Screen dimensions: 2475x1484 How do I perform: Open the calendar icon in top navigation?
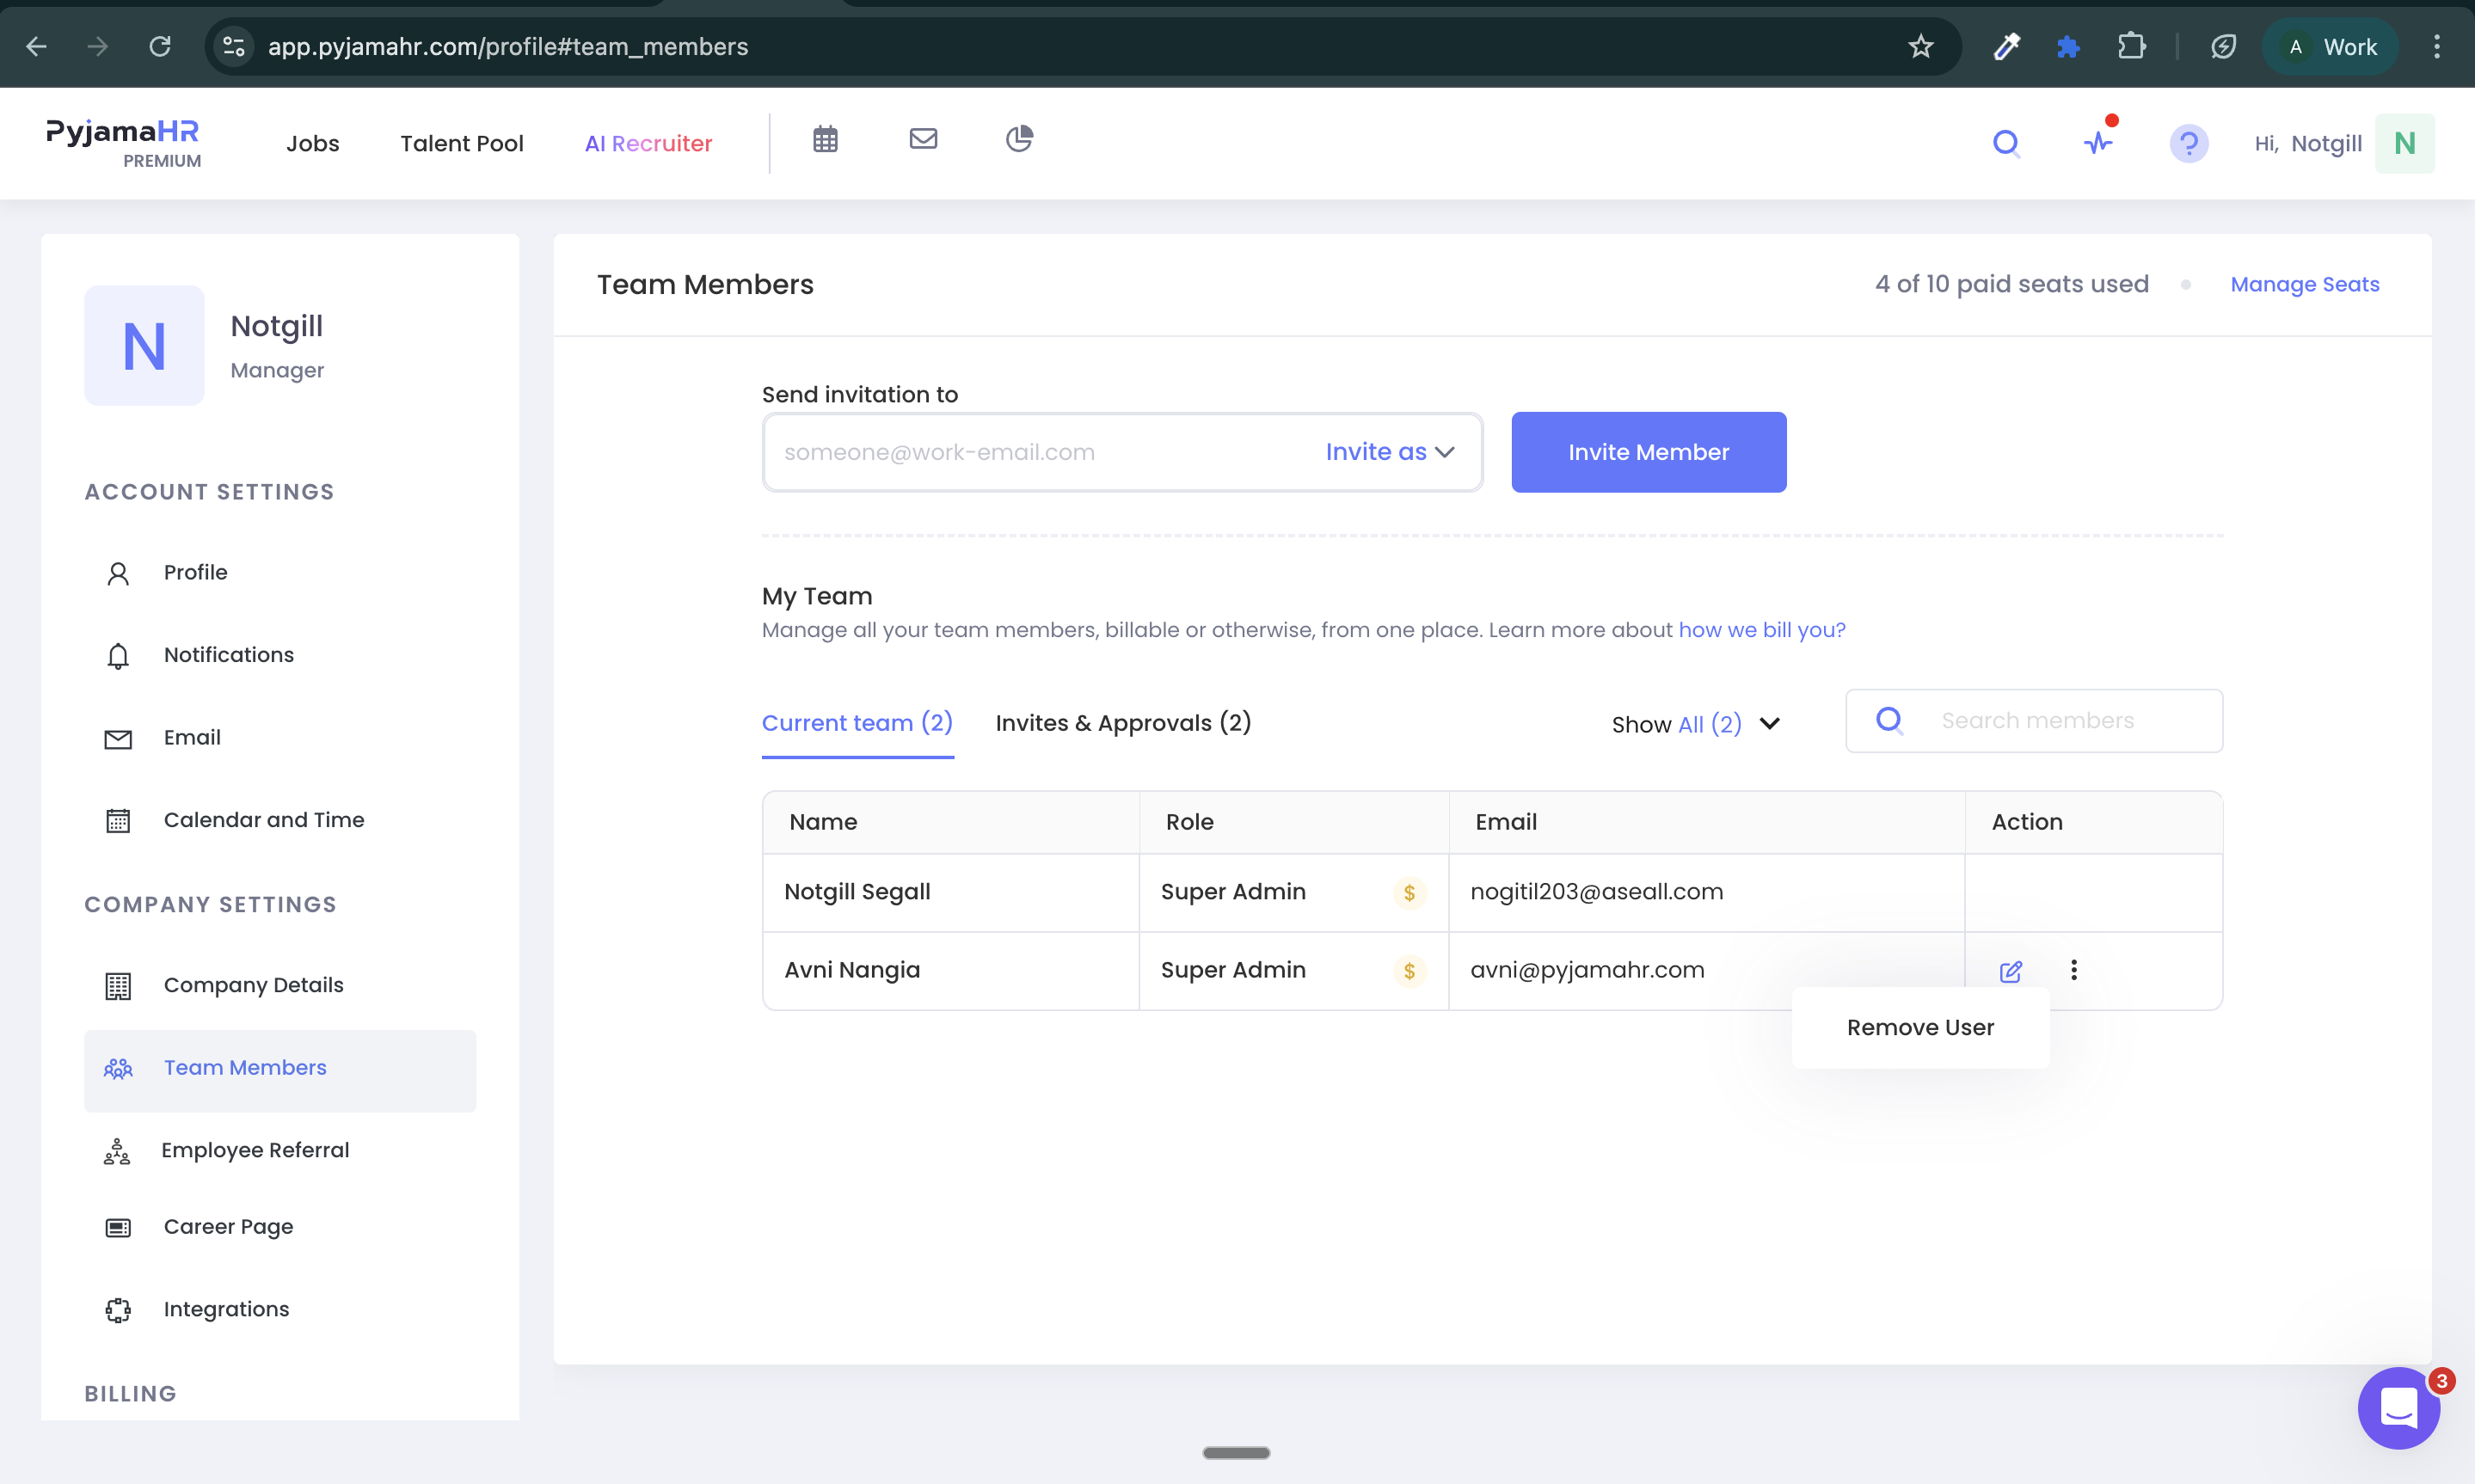825,139
